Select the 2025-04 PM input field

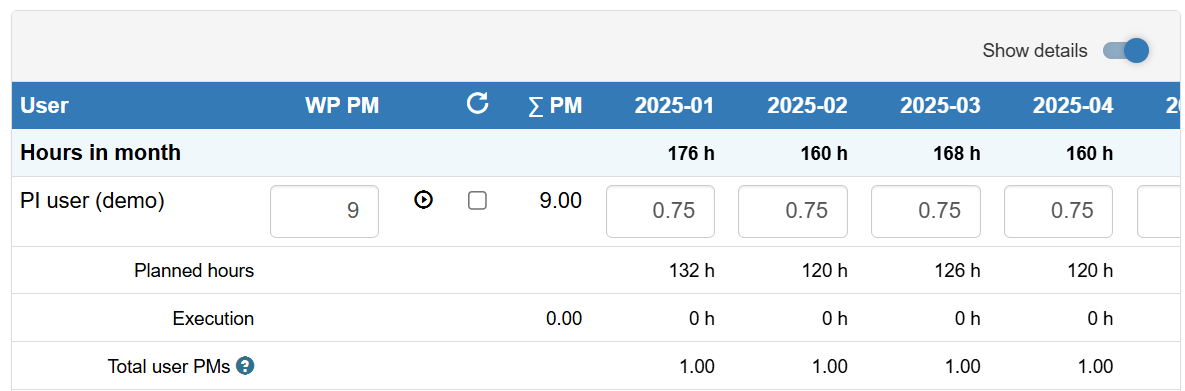tap(1058, 211)
